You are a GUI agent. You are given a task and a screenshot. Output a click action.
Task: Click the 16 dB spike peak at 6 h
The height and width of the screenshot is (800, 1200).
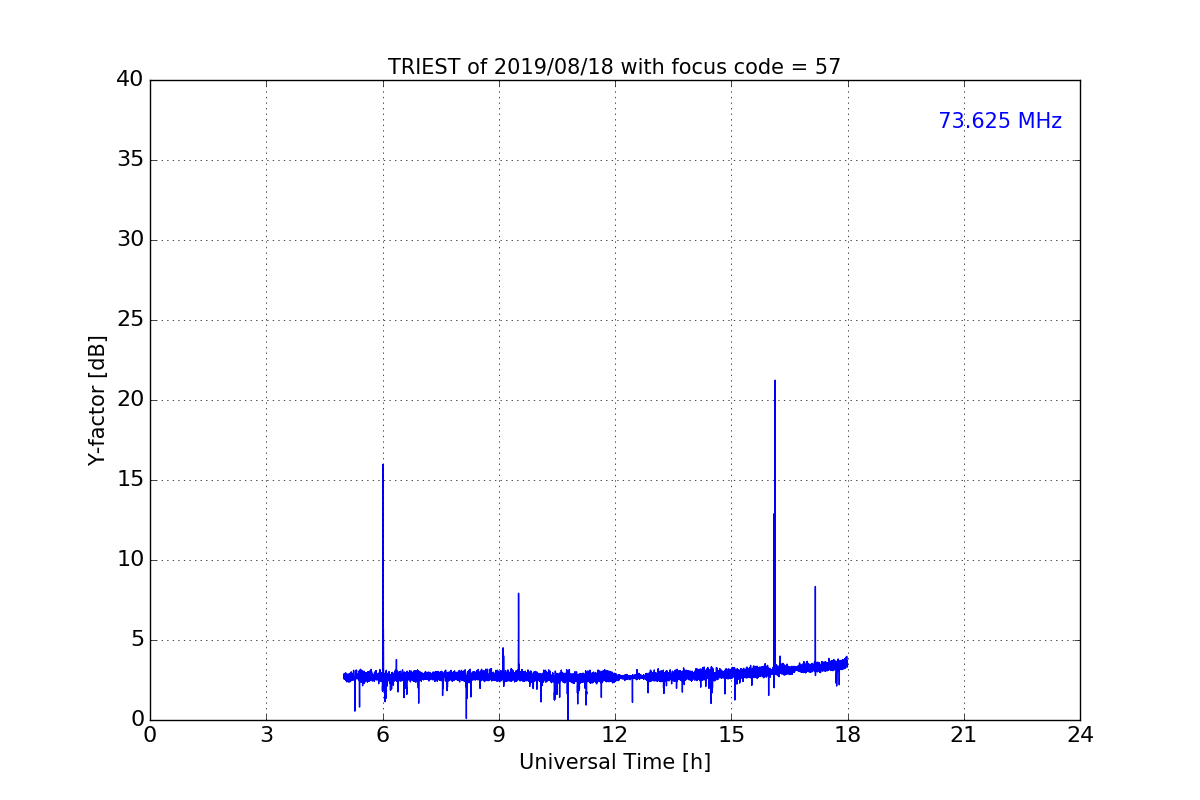click(383, 465)
